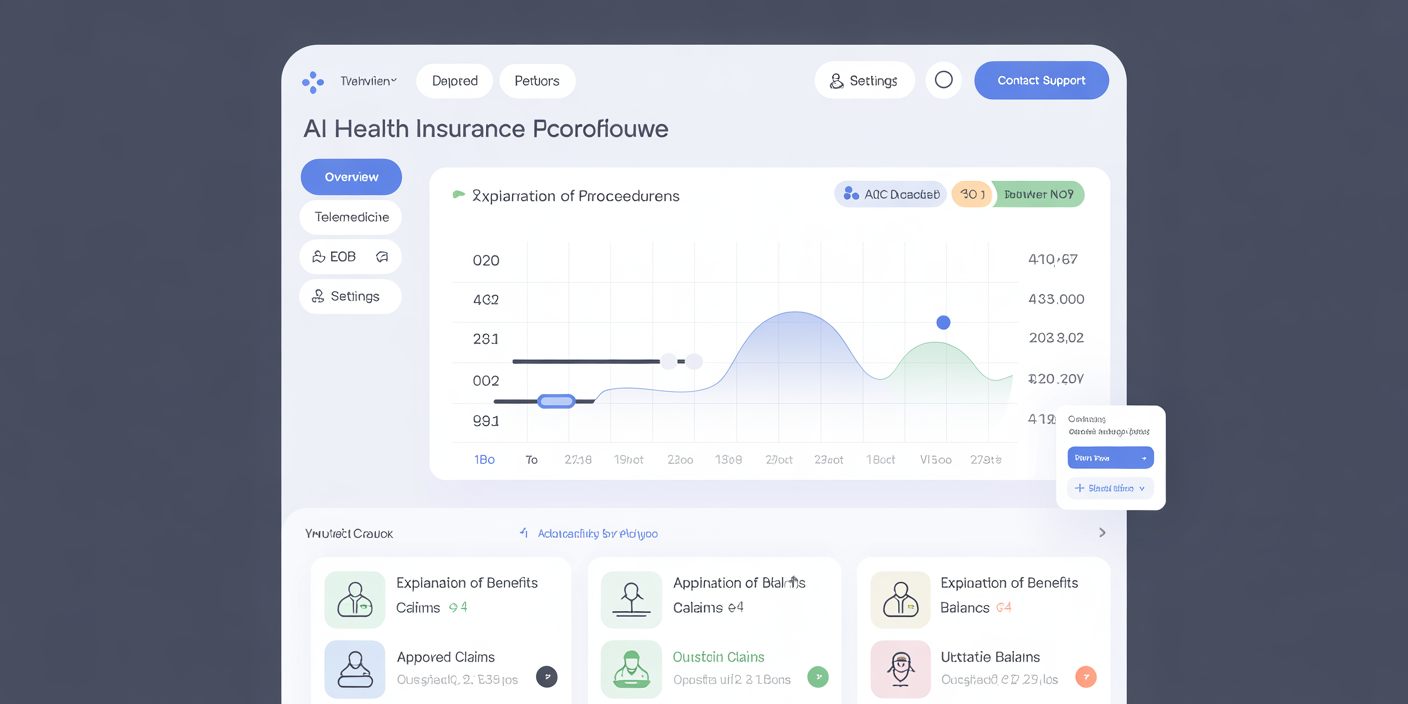This screenshot has width=1408, height=704.
Task: Click the small icon before the blue link
Action: [x=523, y=533]
